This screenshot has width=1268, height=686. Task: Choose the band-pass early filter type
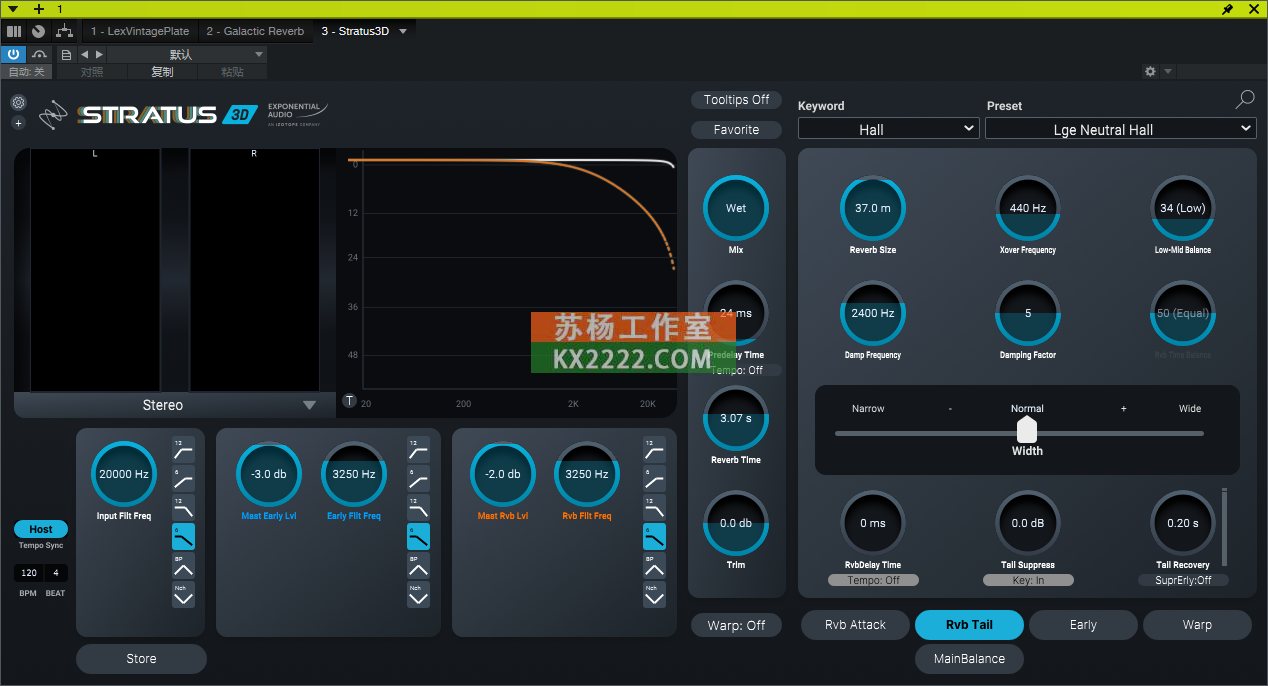[x=418, y=565]
